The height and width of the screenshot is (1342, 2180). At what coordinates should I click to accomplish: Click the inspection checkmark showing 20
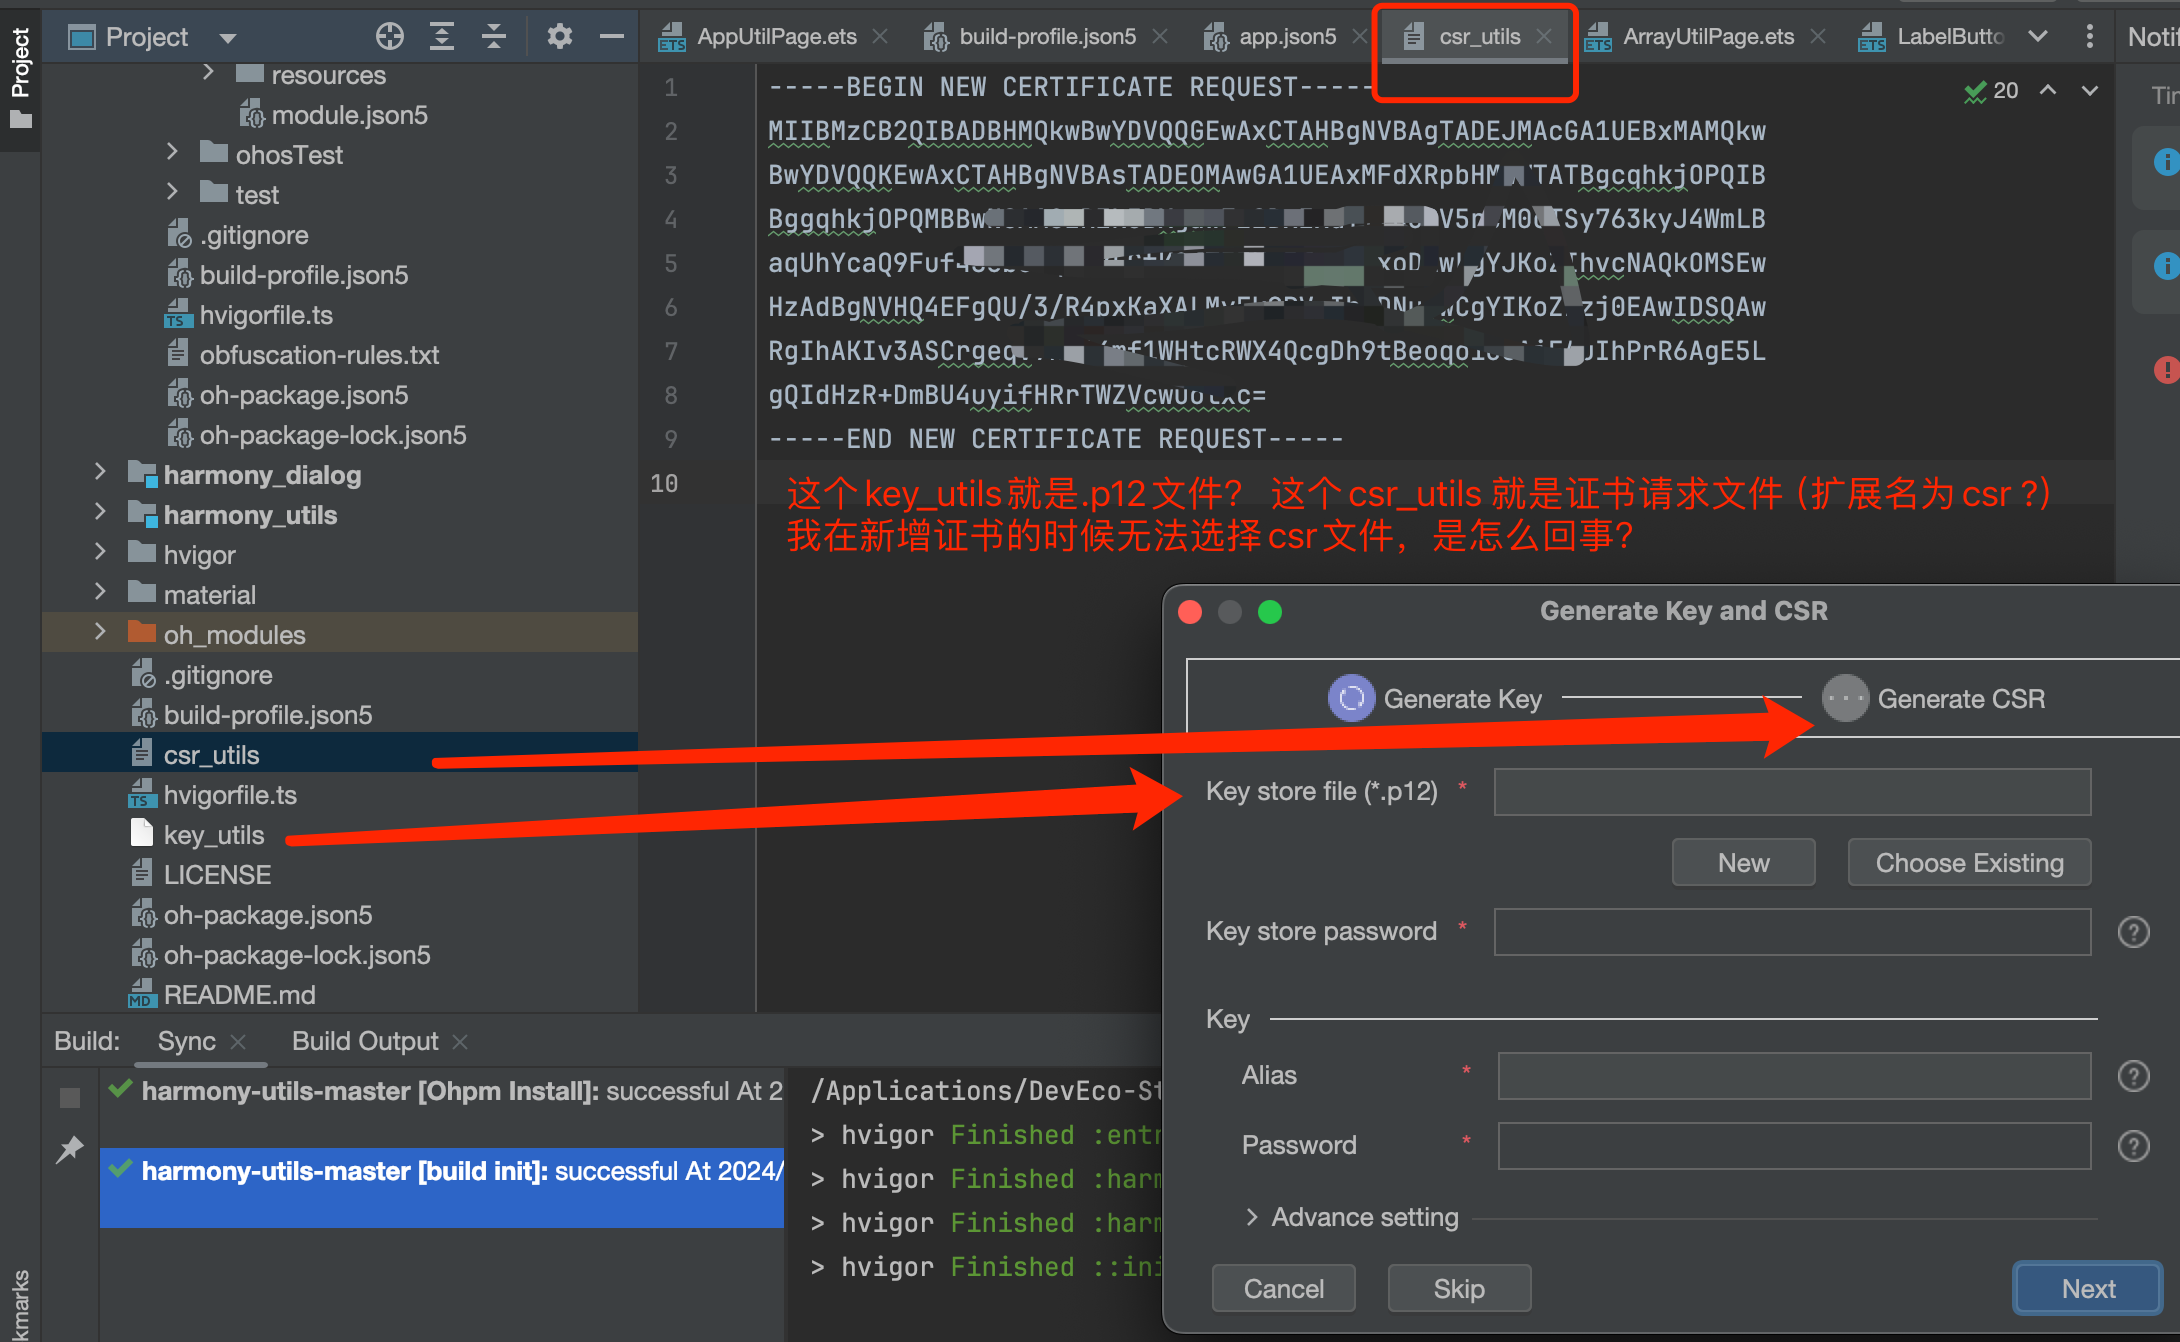click(1991, 91)
